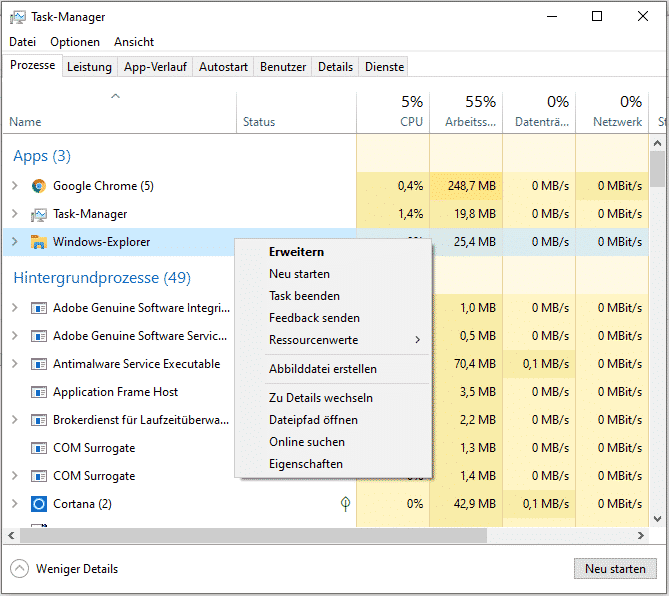Screen dimensions: 669x596
Task: Choose Eigenschaften in the context menu
Action: [x=334, y=464]
